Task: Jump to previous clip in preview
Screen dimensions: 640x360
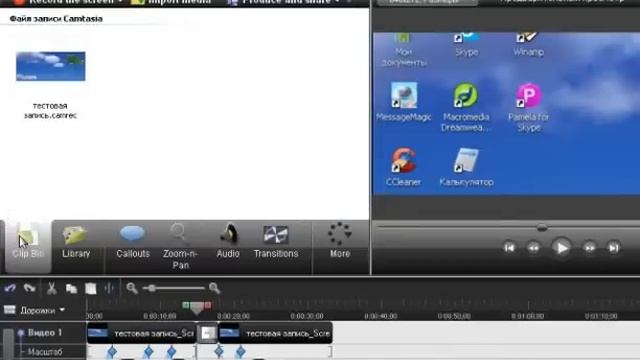Action: [509, 247]
